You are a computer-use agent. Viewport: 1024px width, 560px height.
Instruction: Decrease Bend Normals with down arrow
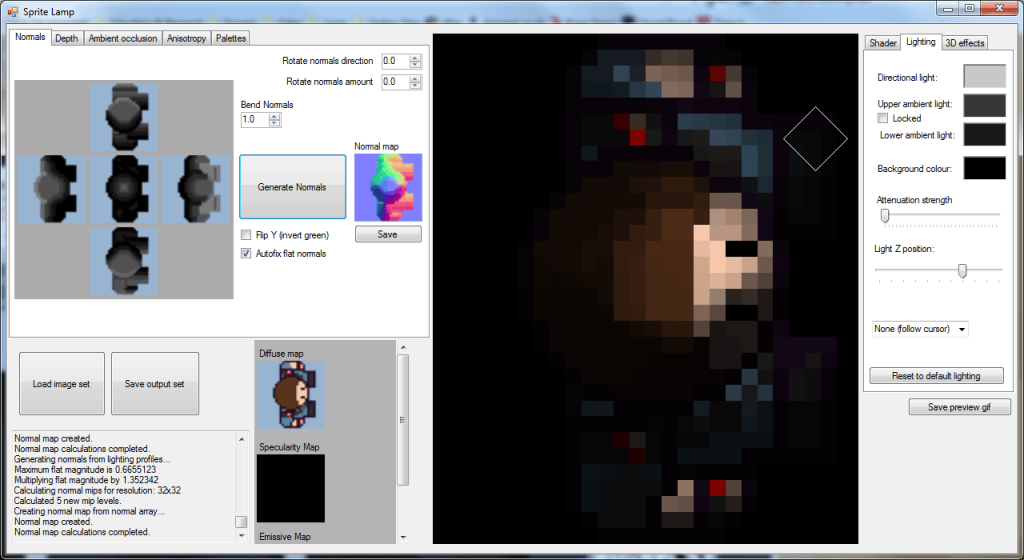coord(275,123)
